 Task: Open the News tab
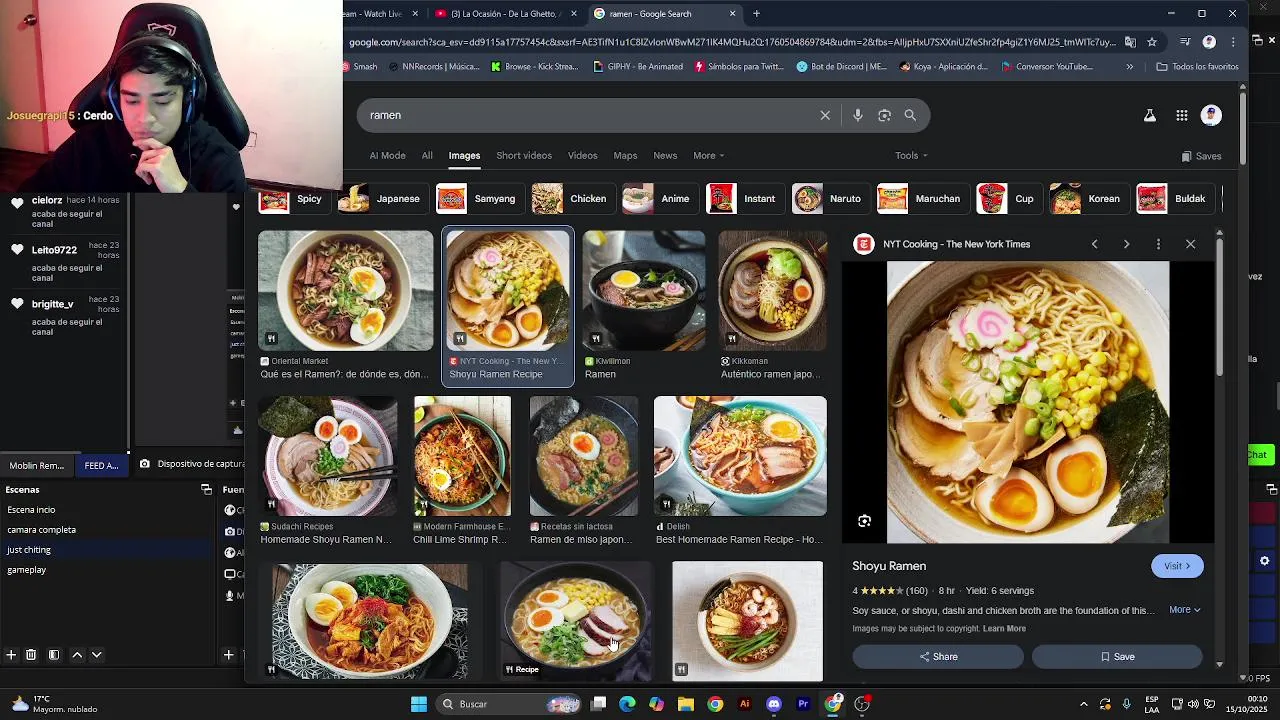pos(665,156)
